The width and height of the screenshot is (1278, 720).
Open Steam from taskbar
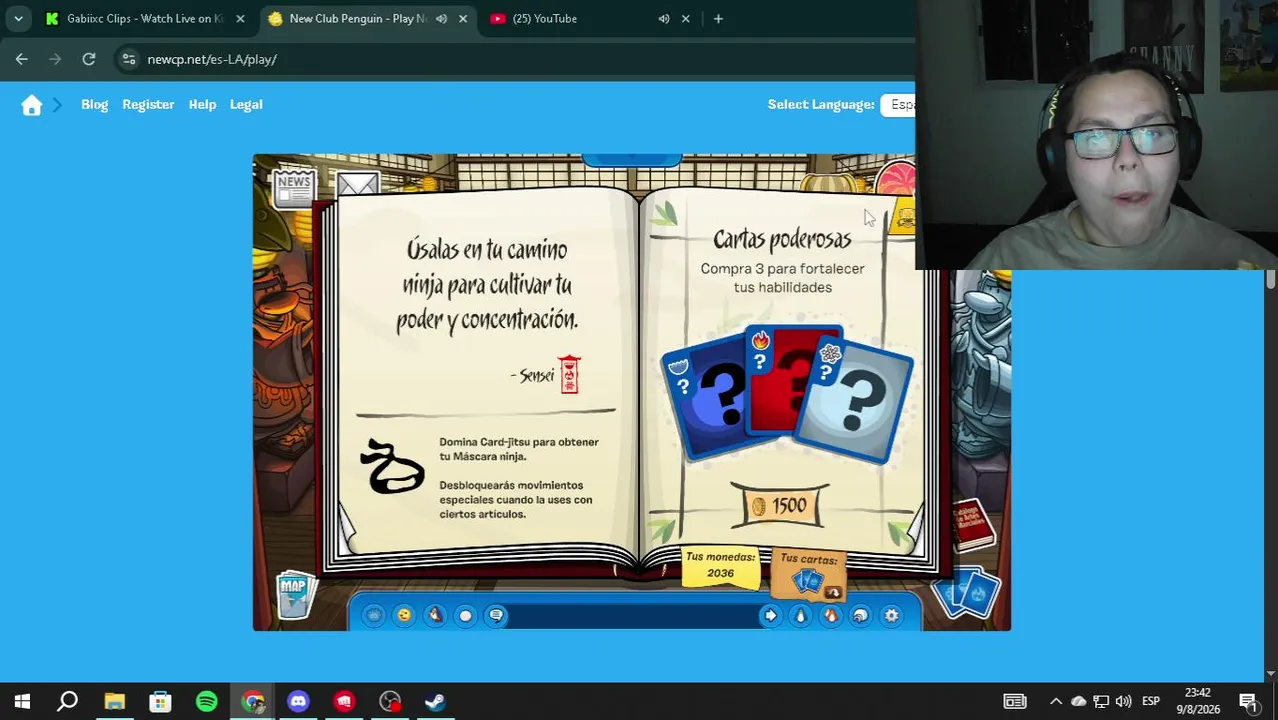(435, 701)
